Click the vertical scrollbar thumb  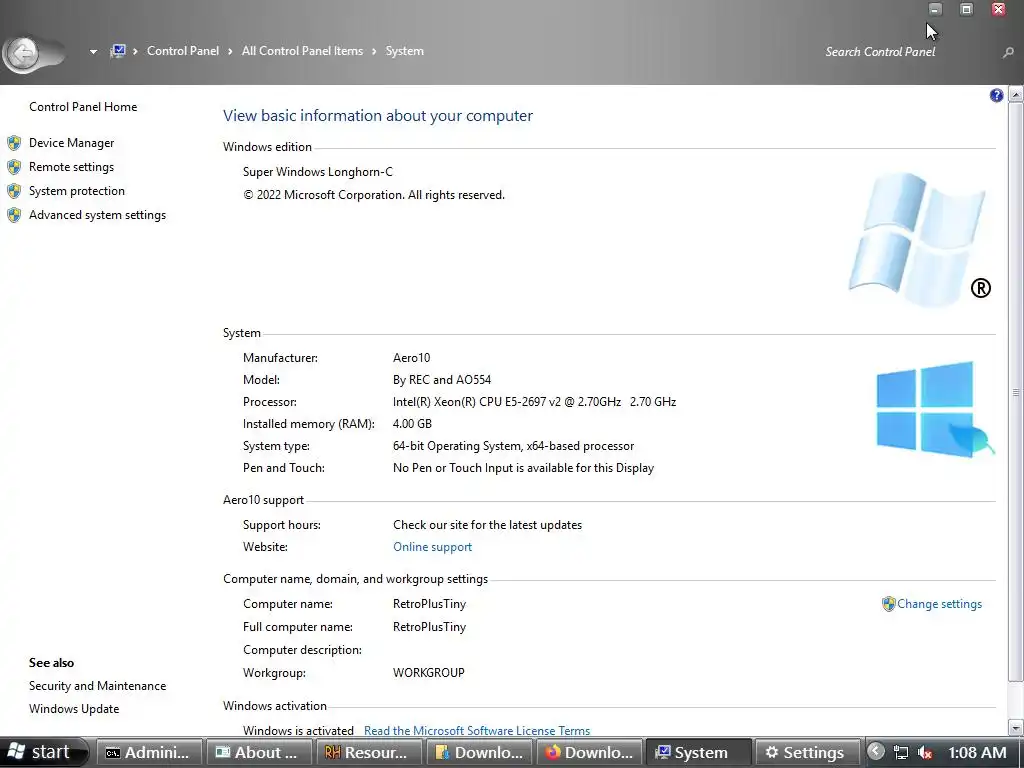[x=1016, y=392]
